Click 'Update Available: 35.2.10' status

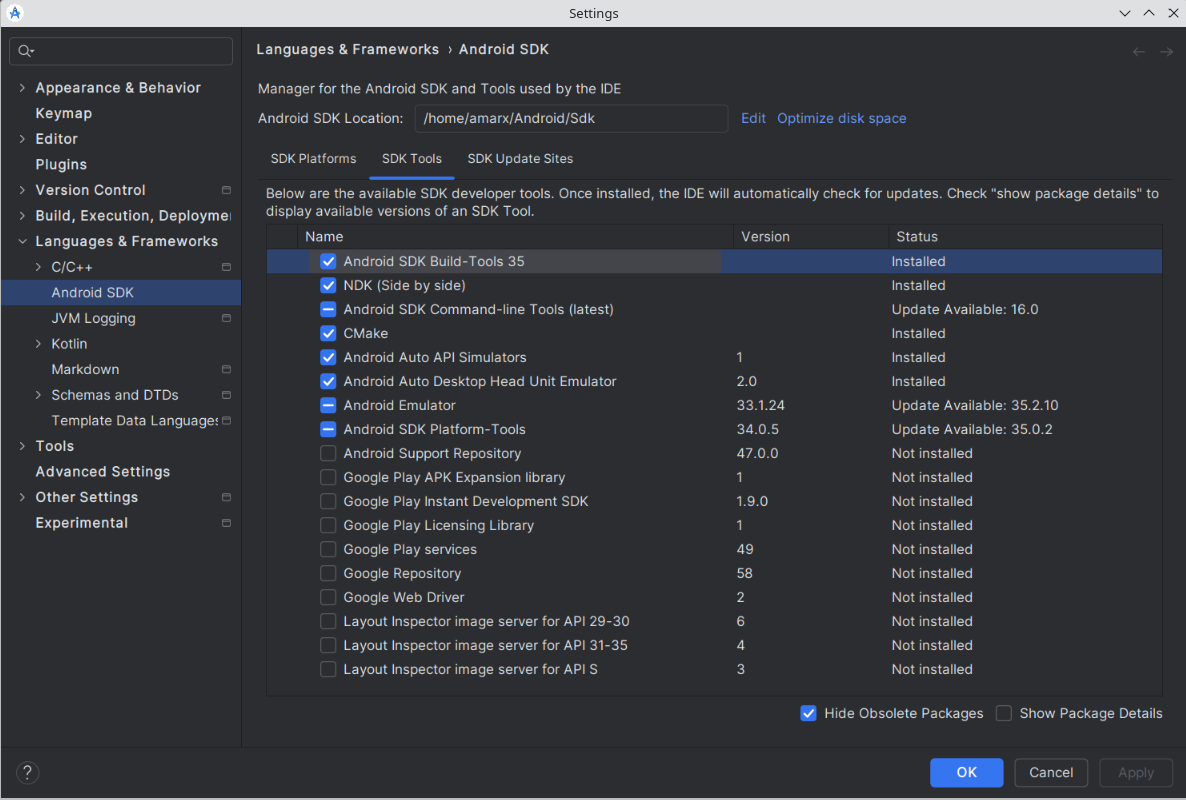974,405
